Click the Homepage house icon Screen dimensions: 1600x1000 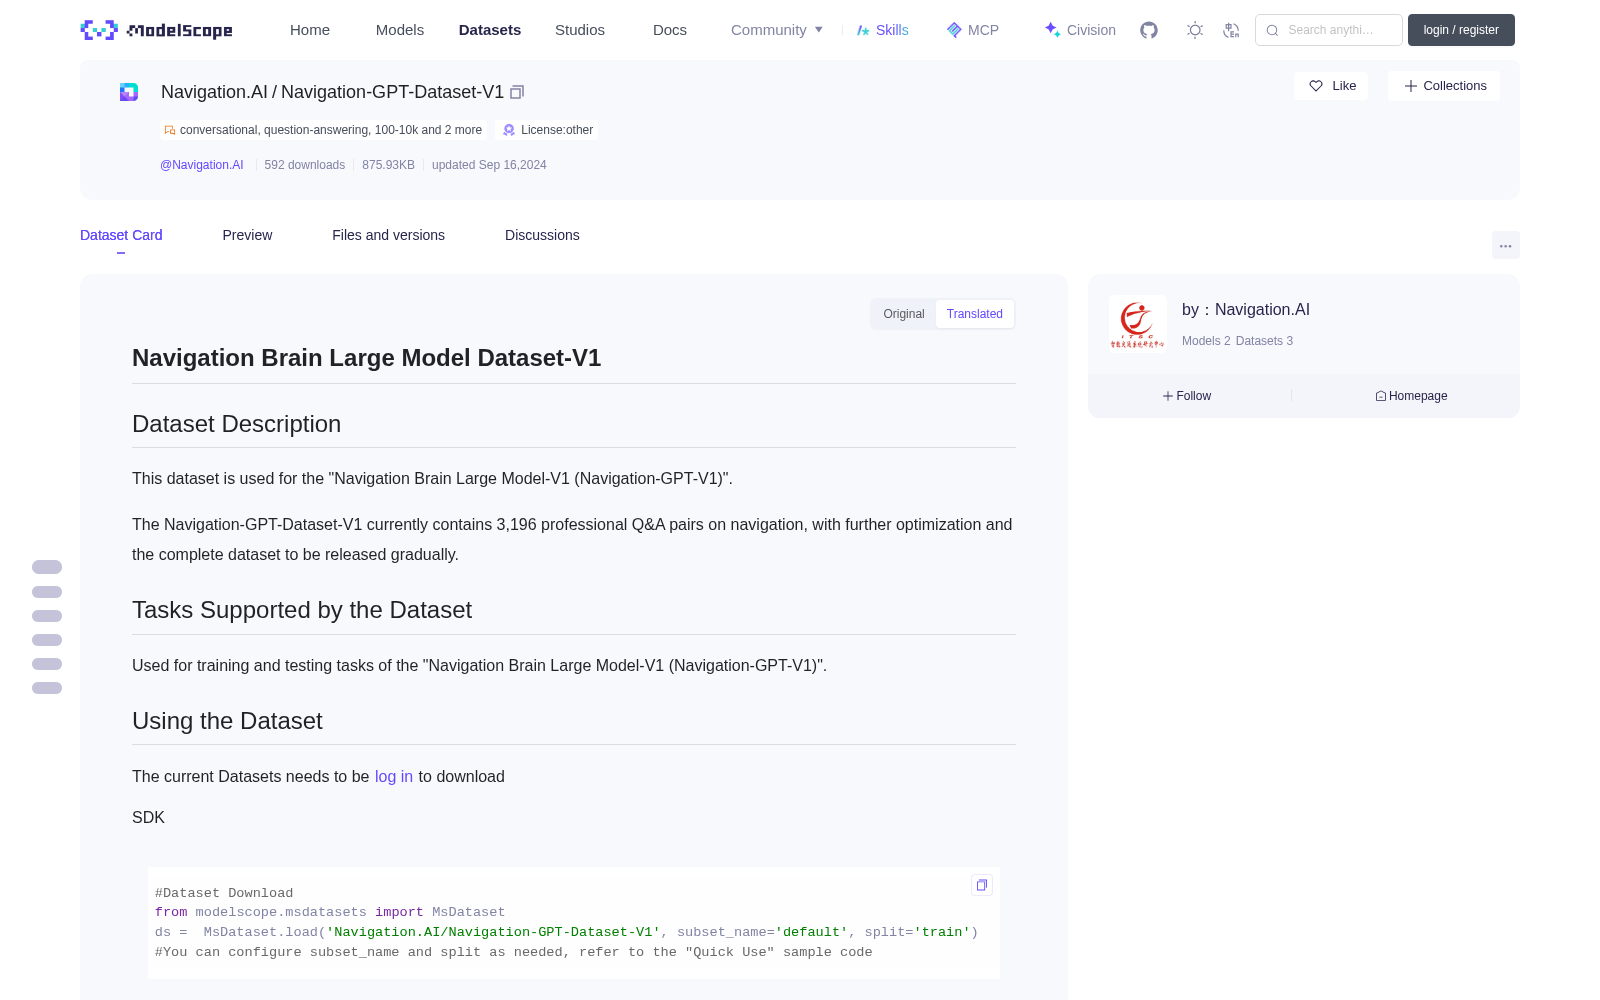pyautogui.click(x=1381, y=396)
